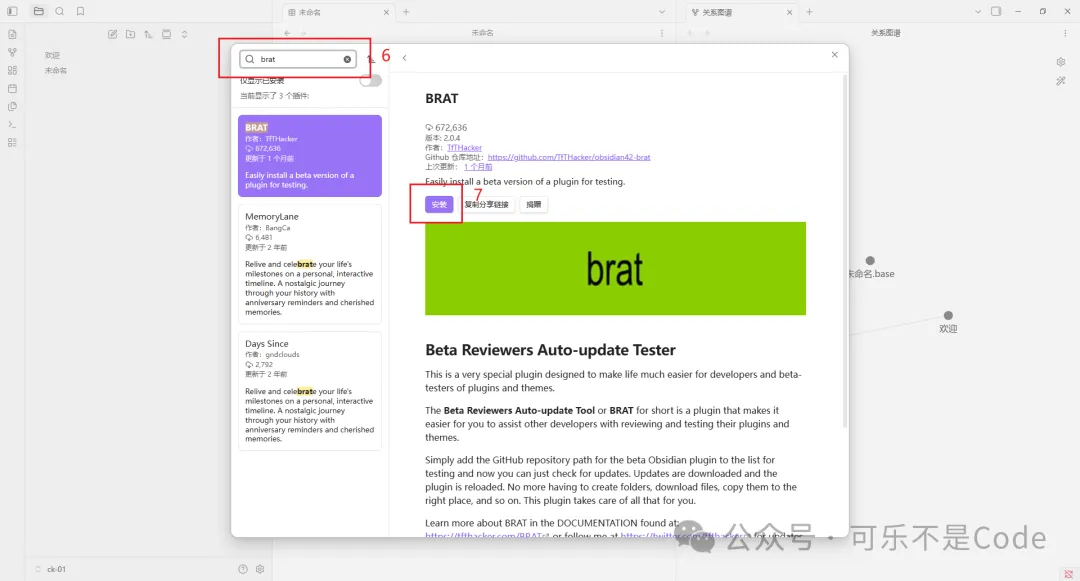Open more options in 未命名 pane
1080x581 pixels.
[662, 33]
